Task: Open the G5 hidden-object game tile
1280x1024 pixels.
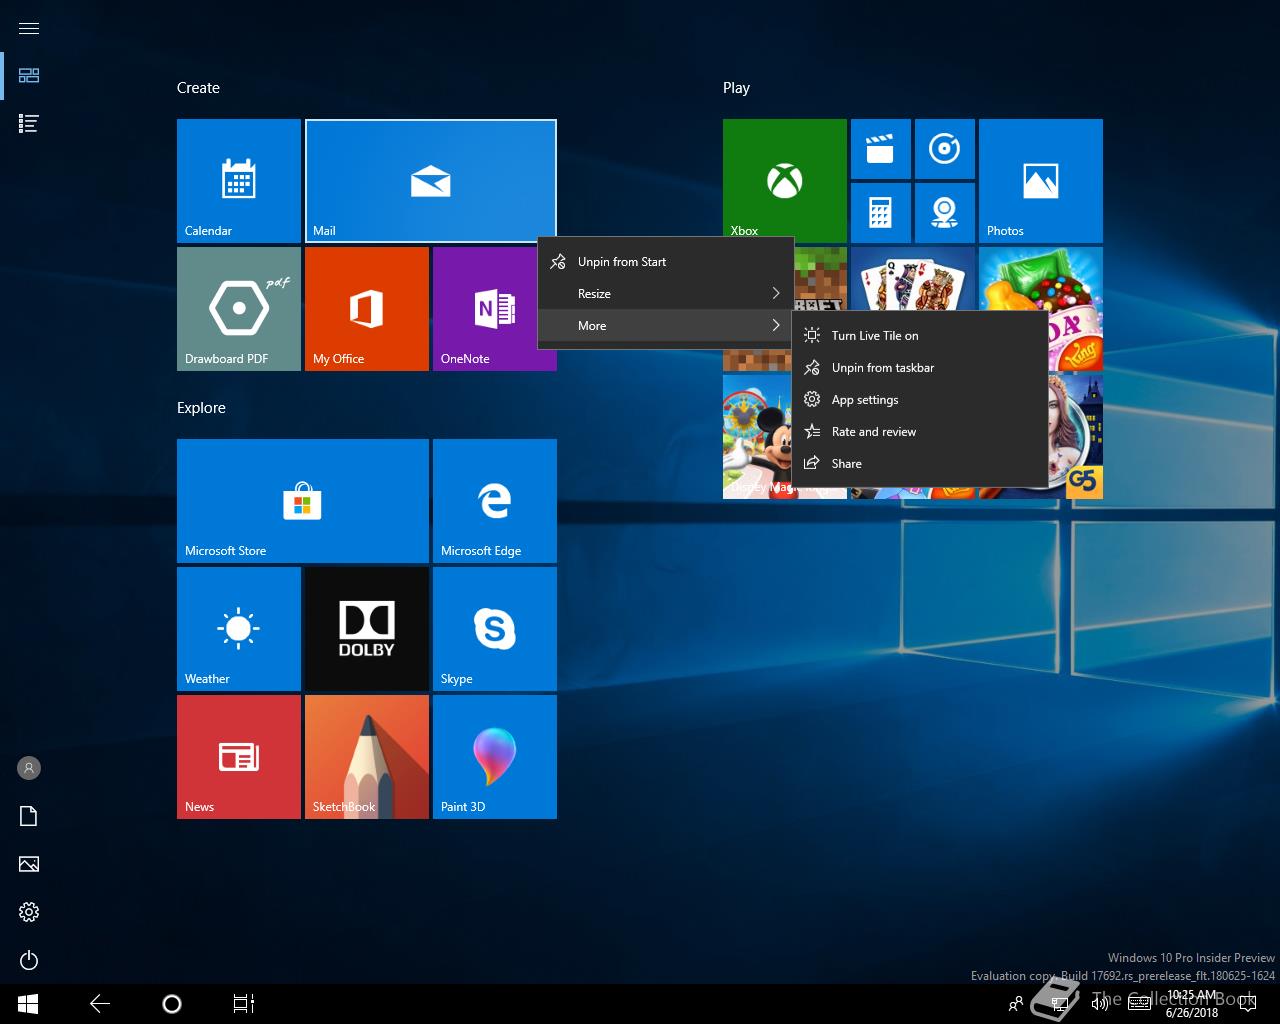Action: point(1075,437)
